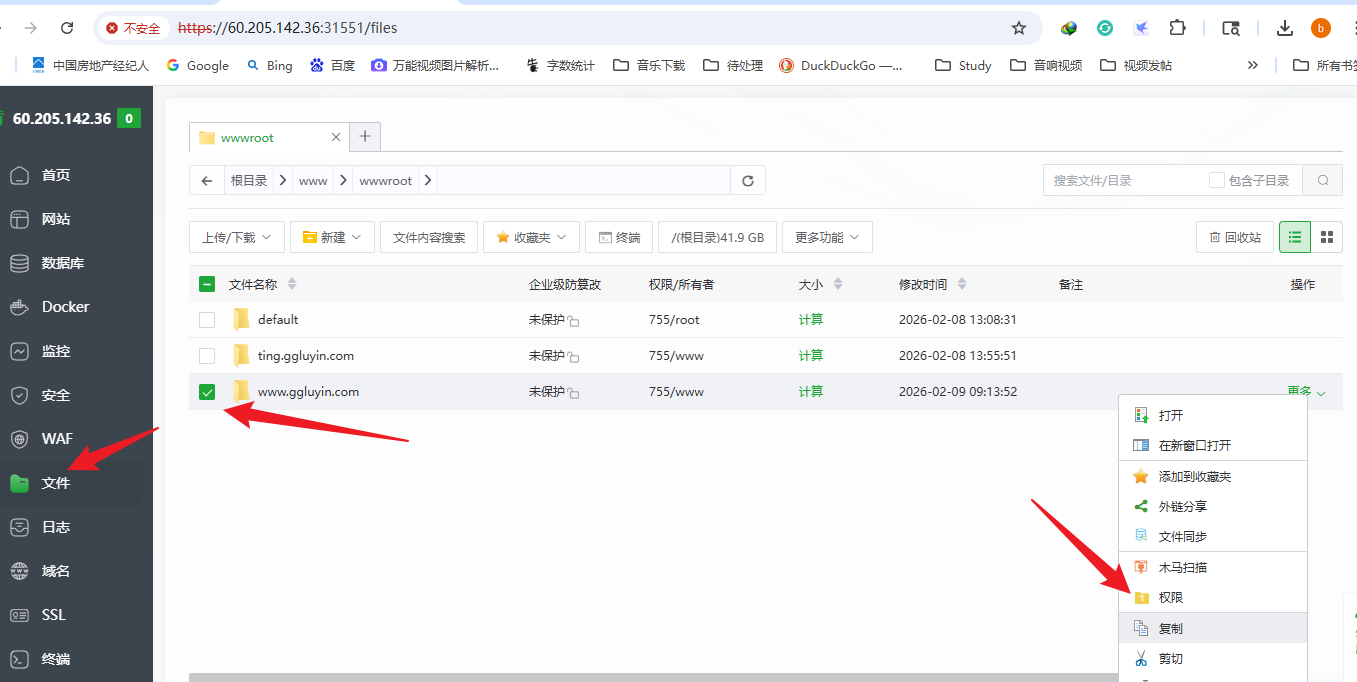Choose 权限 from the context menu

click(x=1170, y=597)
